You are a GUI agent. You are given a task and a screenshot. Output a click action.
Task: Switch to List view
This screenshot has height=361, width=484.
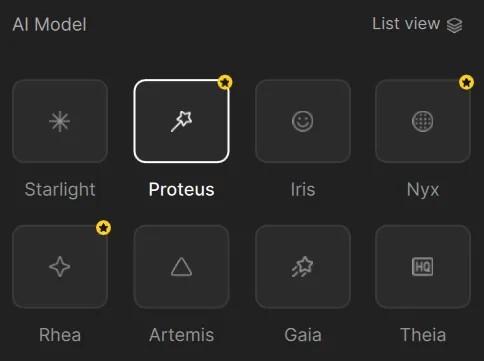pyautogui.click(x=417, y=24)
